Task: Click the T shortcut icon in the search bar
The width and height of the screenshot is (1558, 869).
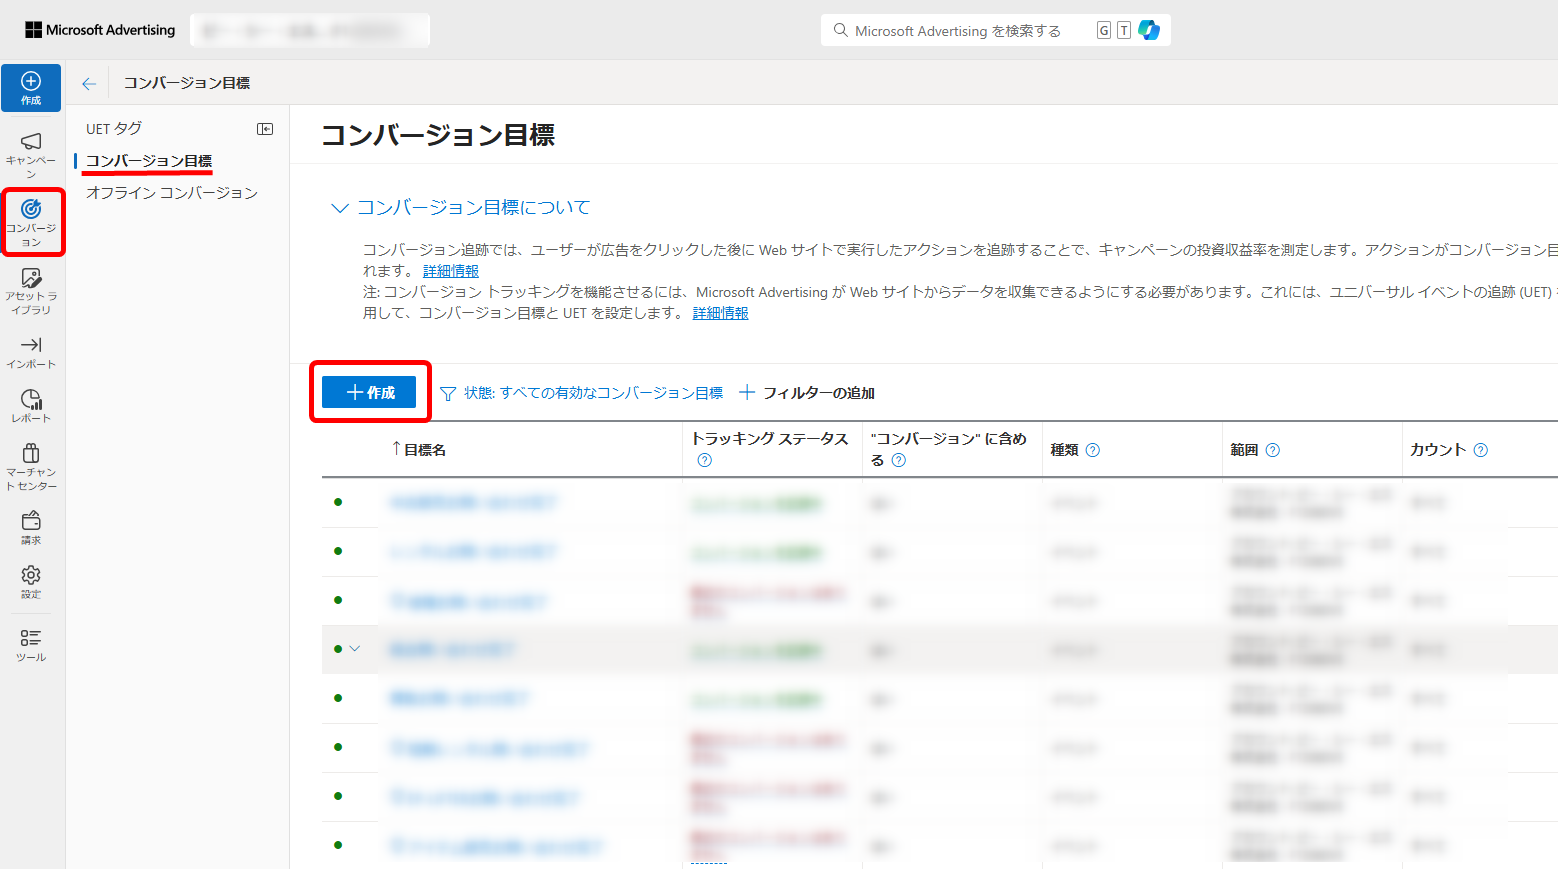Action: (x=1124, y=30)
